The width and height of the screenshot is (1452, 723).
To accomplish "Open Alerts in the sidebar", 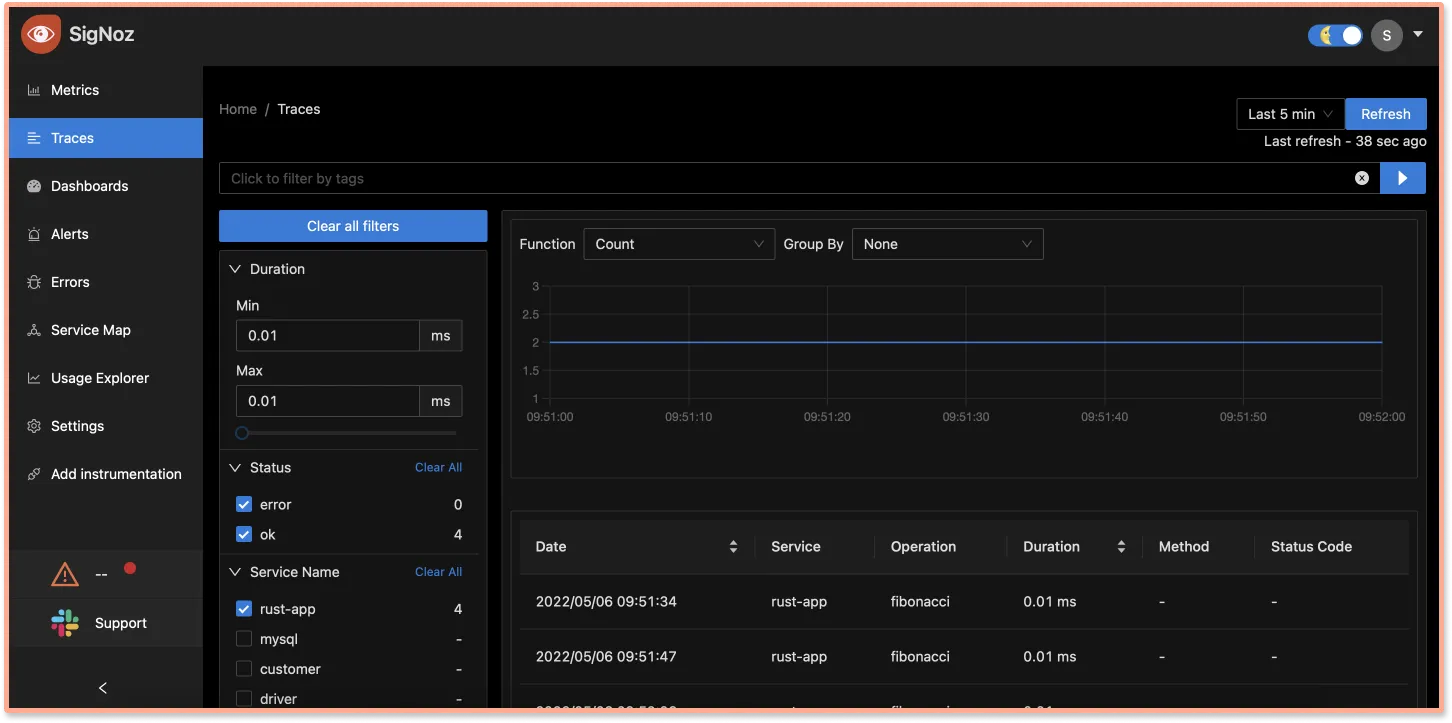I will coord(106,234).
